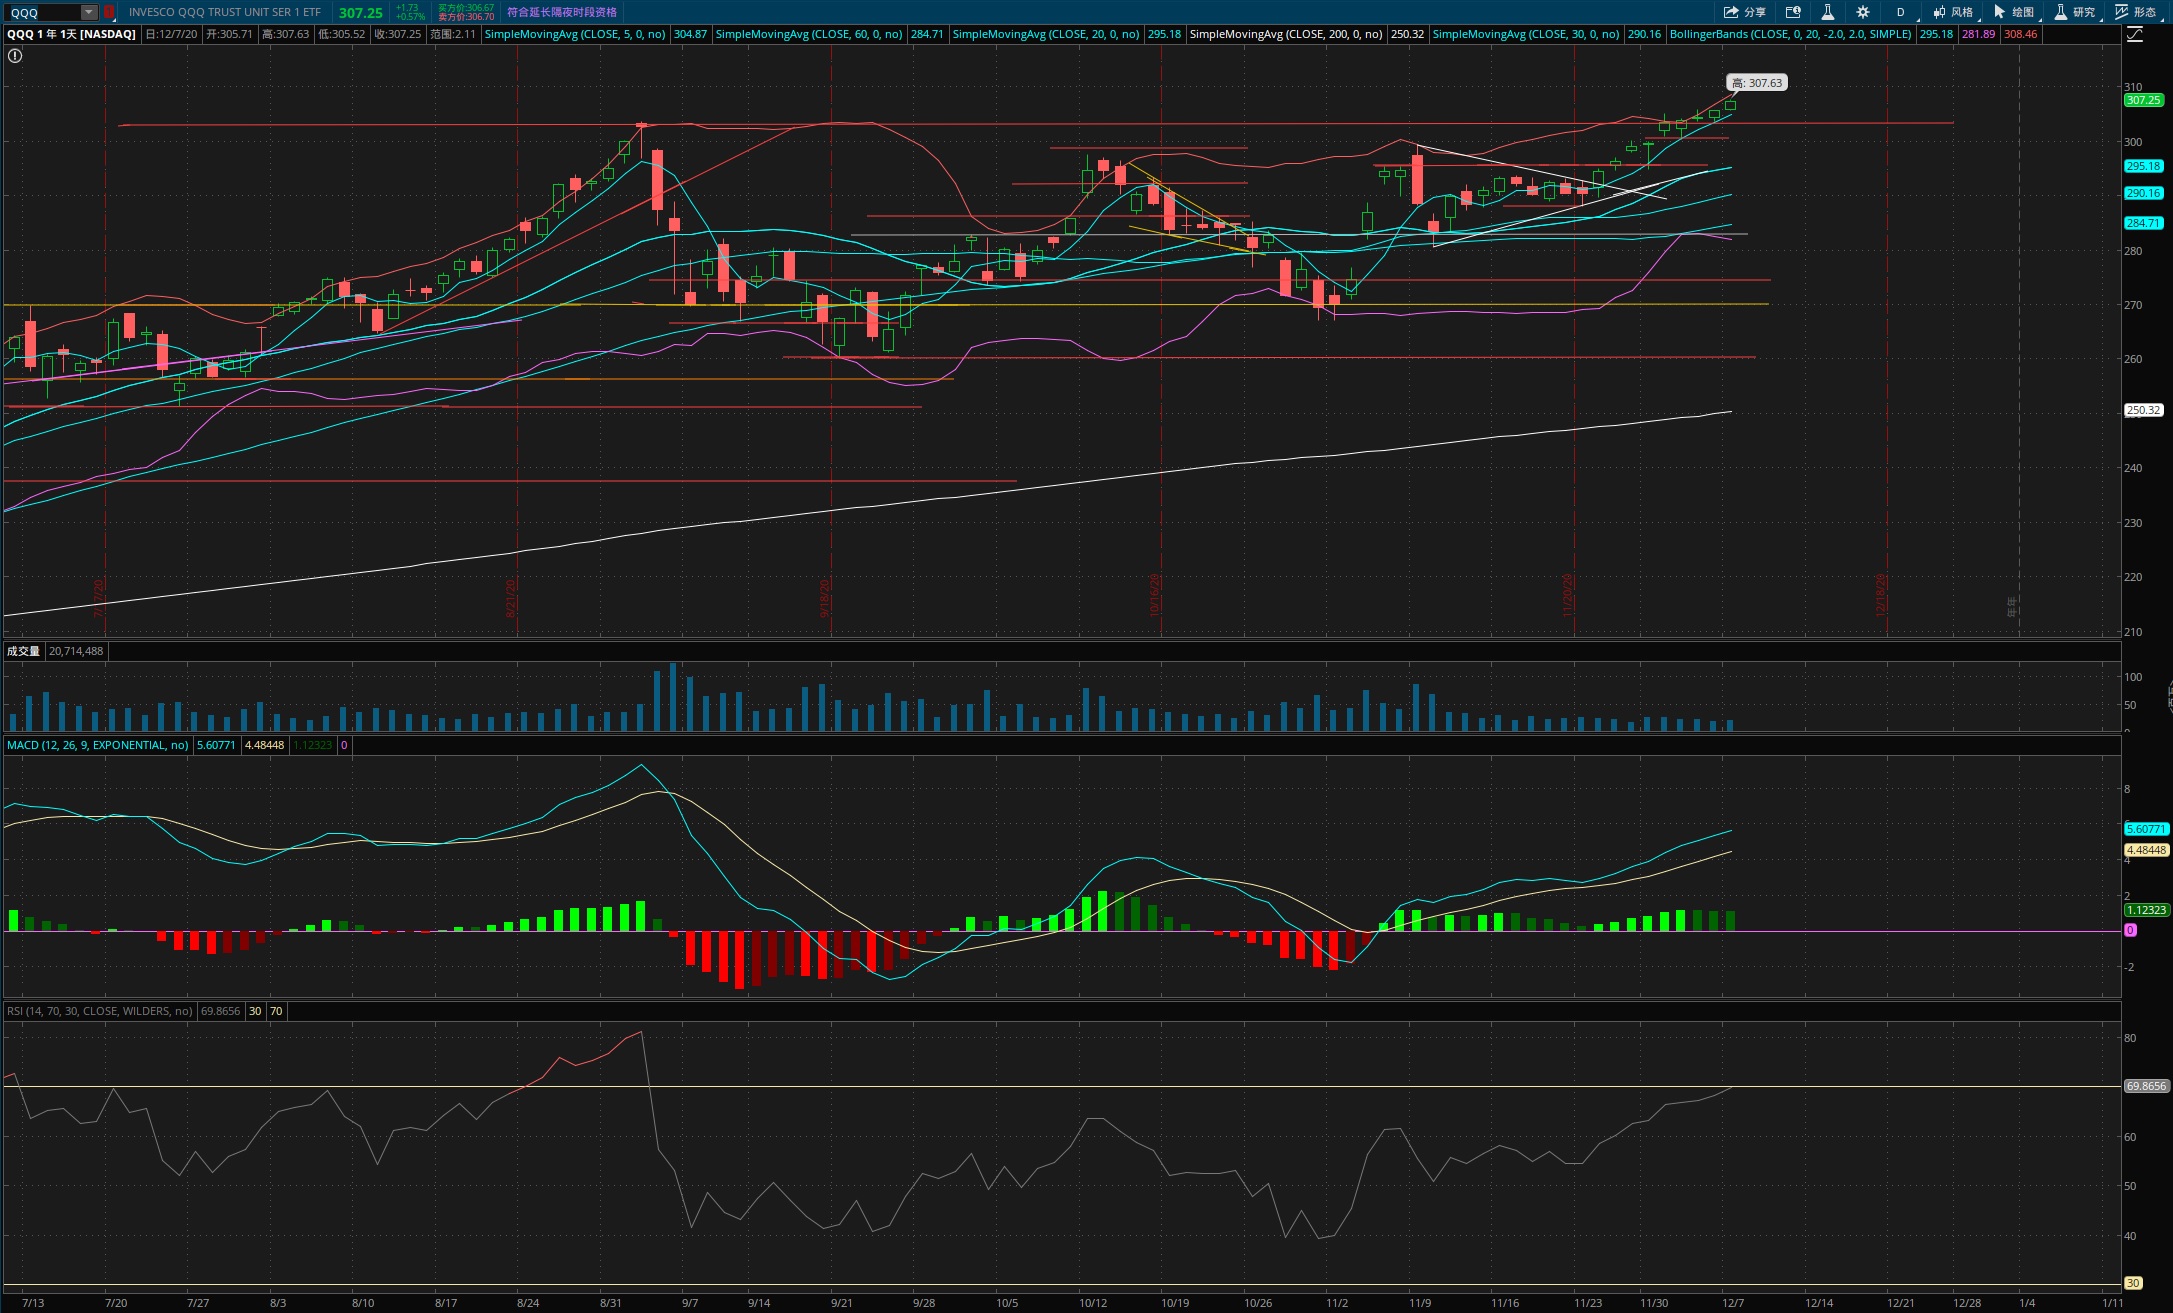
Task: Click SimpleMovingAvg (CLOSE, 200, 0, no) label
Action: [1286, 34]
